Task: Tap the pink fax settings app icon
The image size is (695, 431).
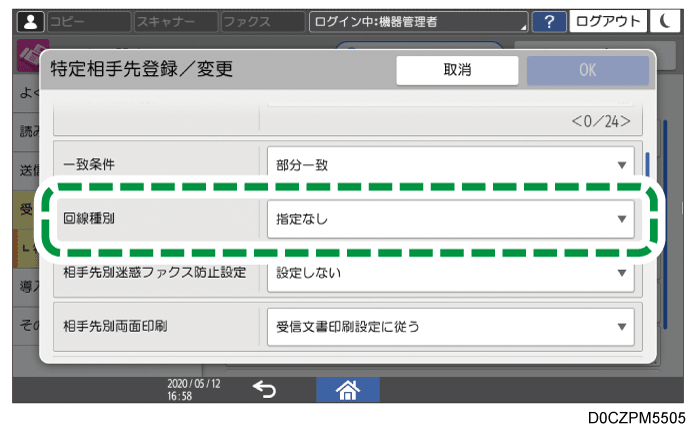Action: 31,53
